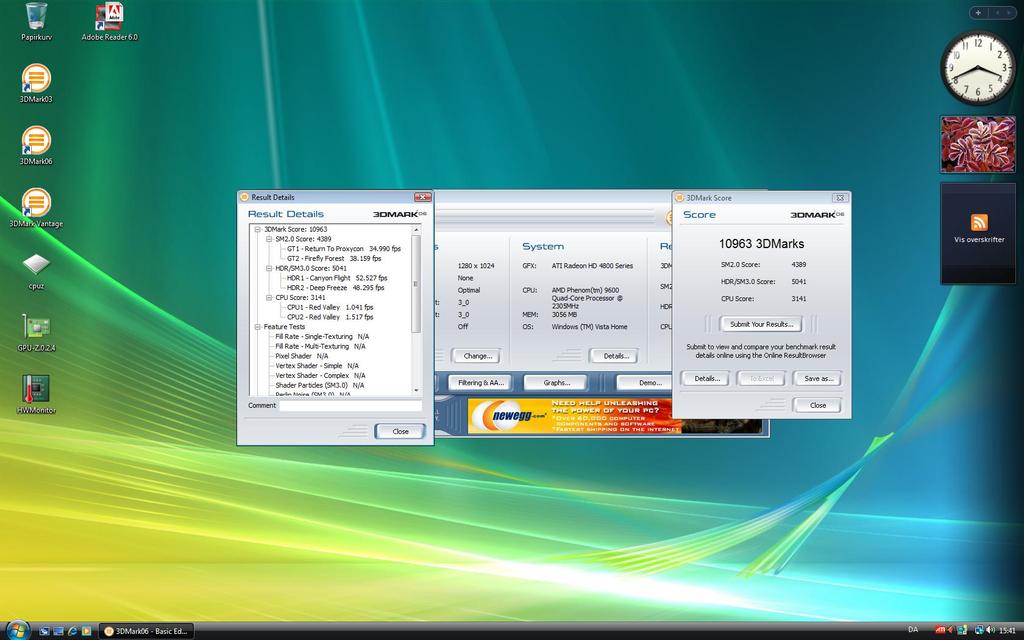Select the cpuz desktop icon
The image size is (1024, 640).
pos(37,270)
